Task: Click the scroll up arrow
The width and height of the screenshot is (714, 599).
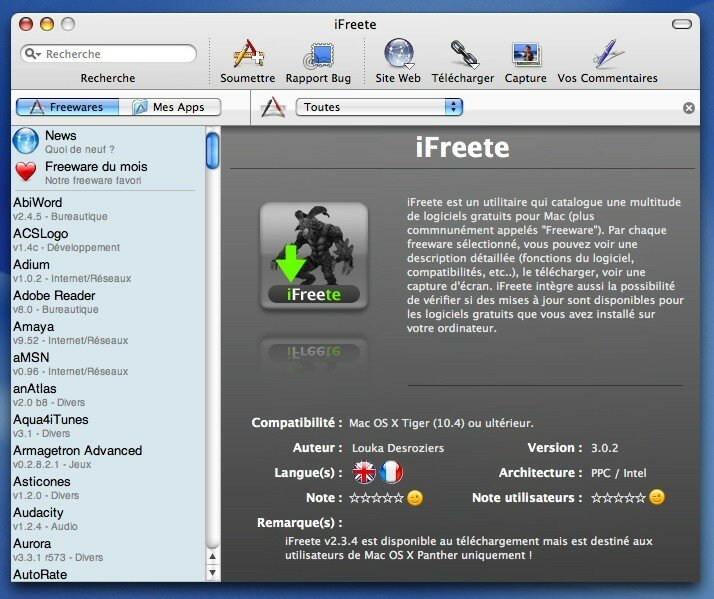Action: pos(213,556)
